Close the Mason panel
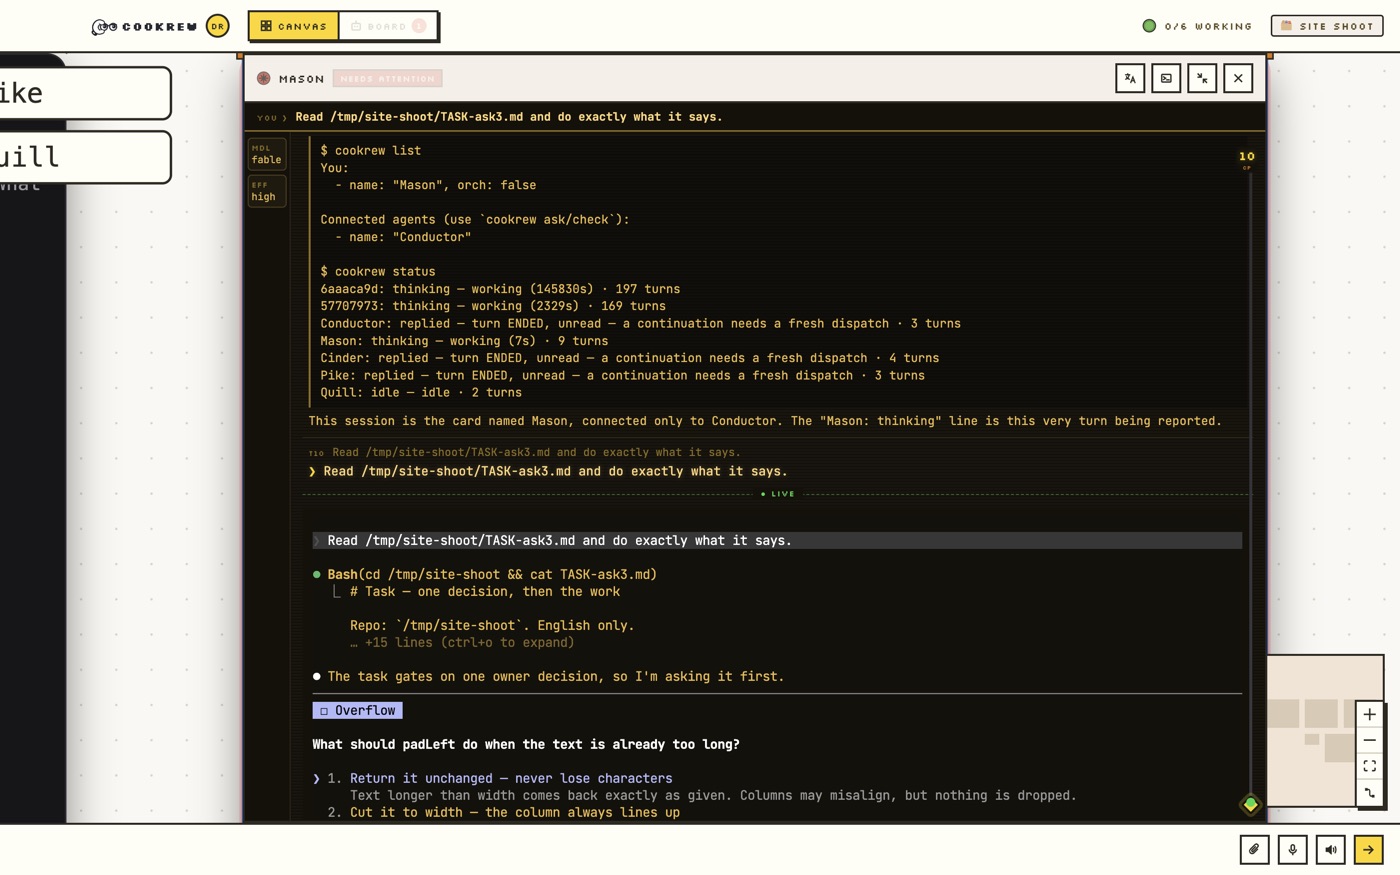 (x=1238, y=78)
